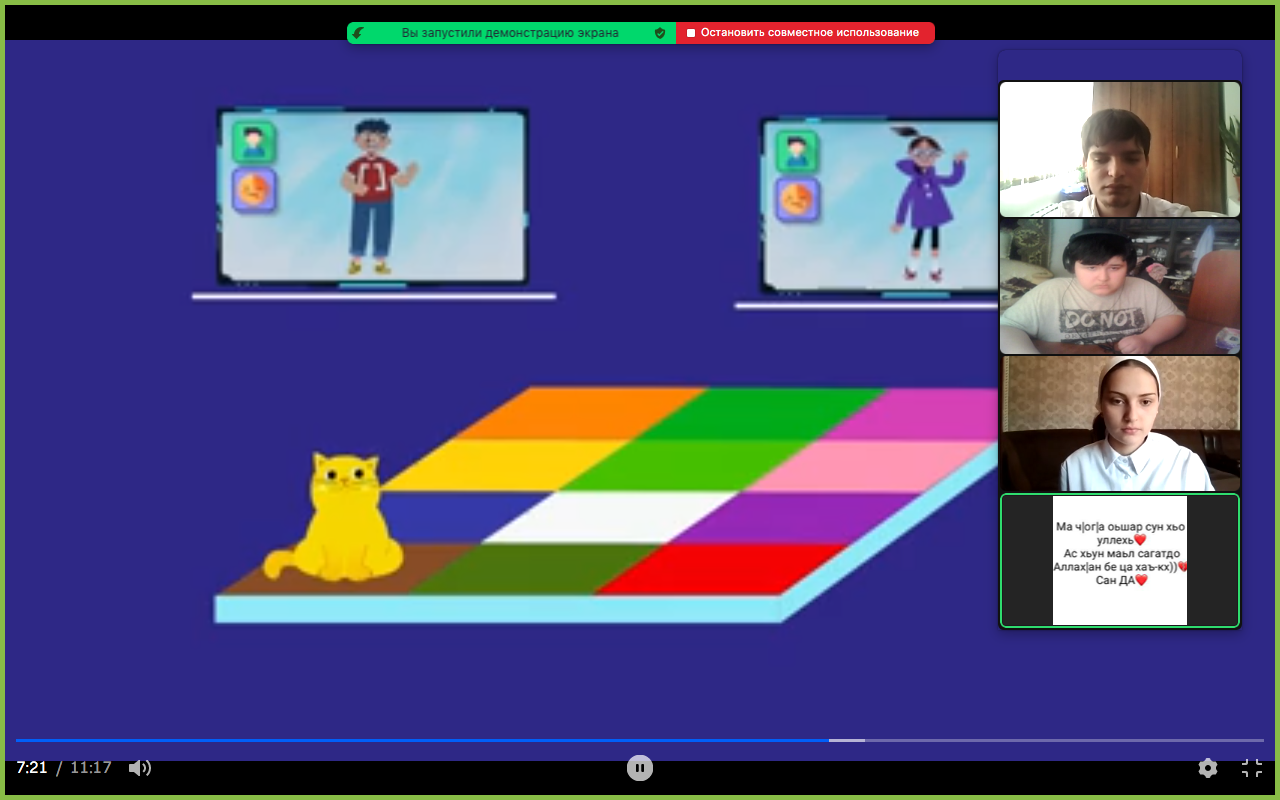Screen dimensions: 1280x800
Task: Open the video settings gear
Action: click(x=1208, y=768)
